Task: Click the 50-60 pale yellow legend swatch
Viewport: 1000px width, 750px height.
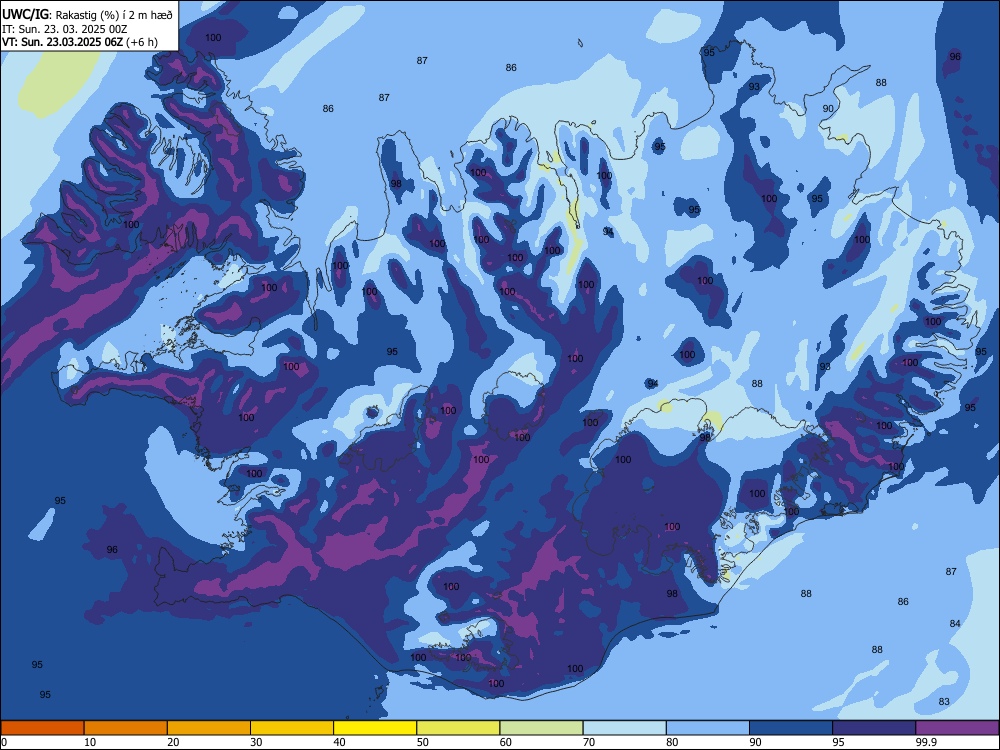Action: click(459, 728)
